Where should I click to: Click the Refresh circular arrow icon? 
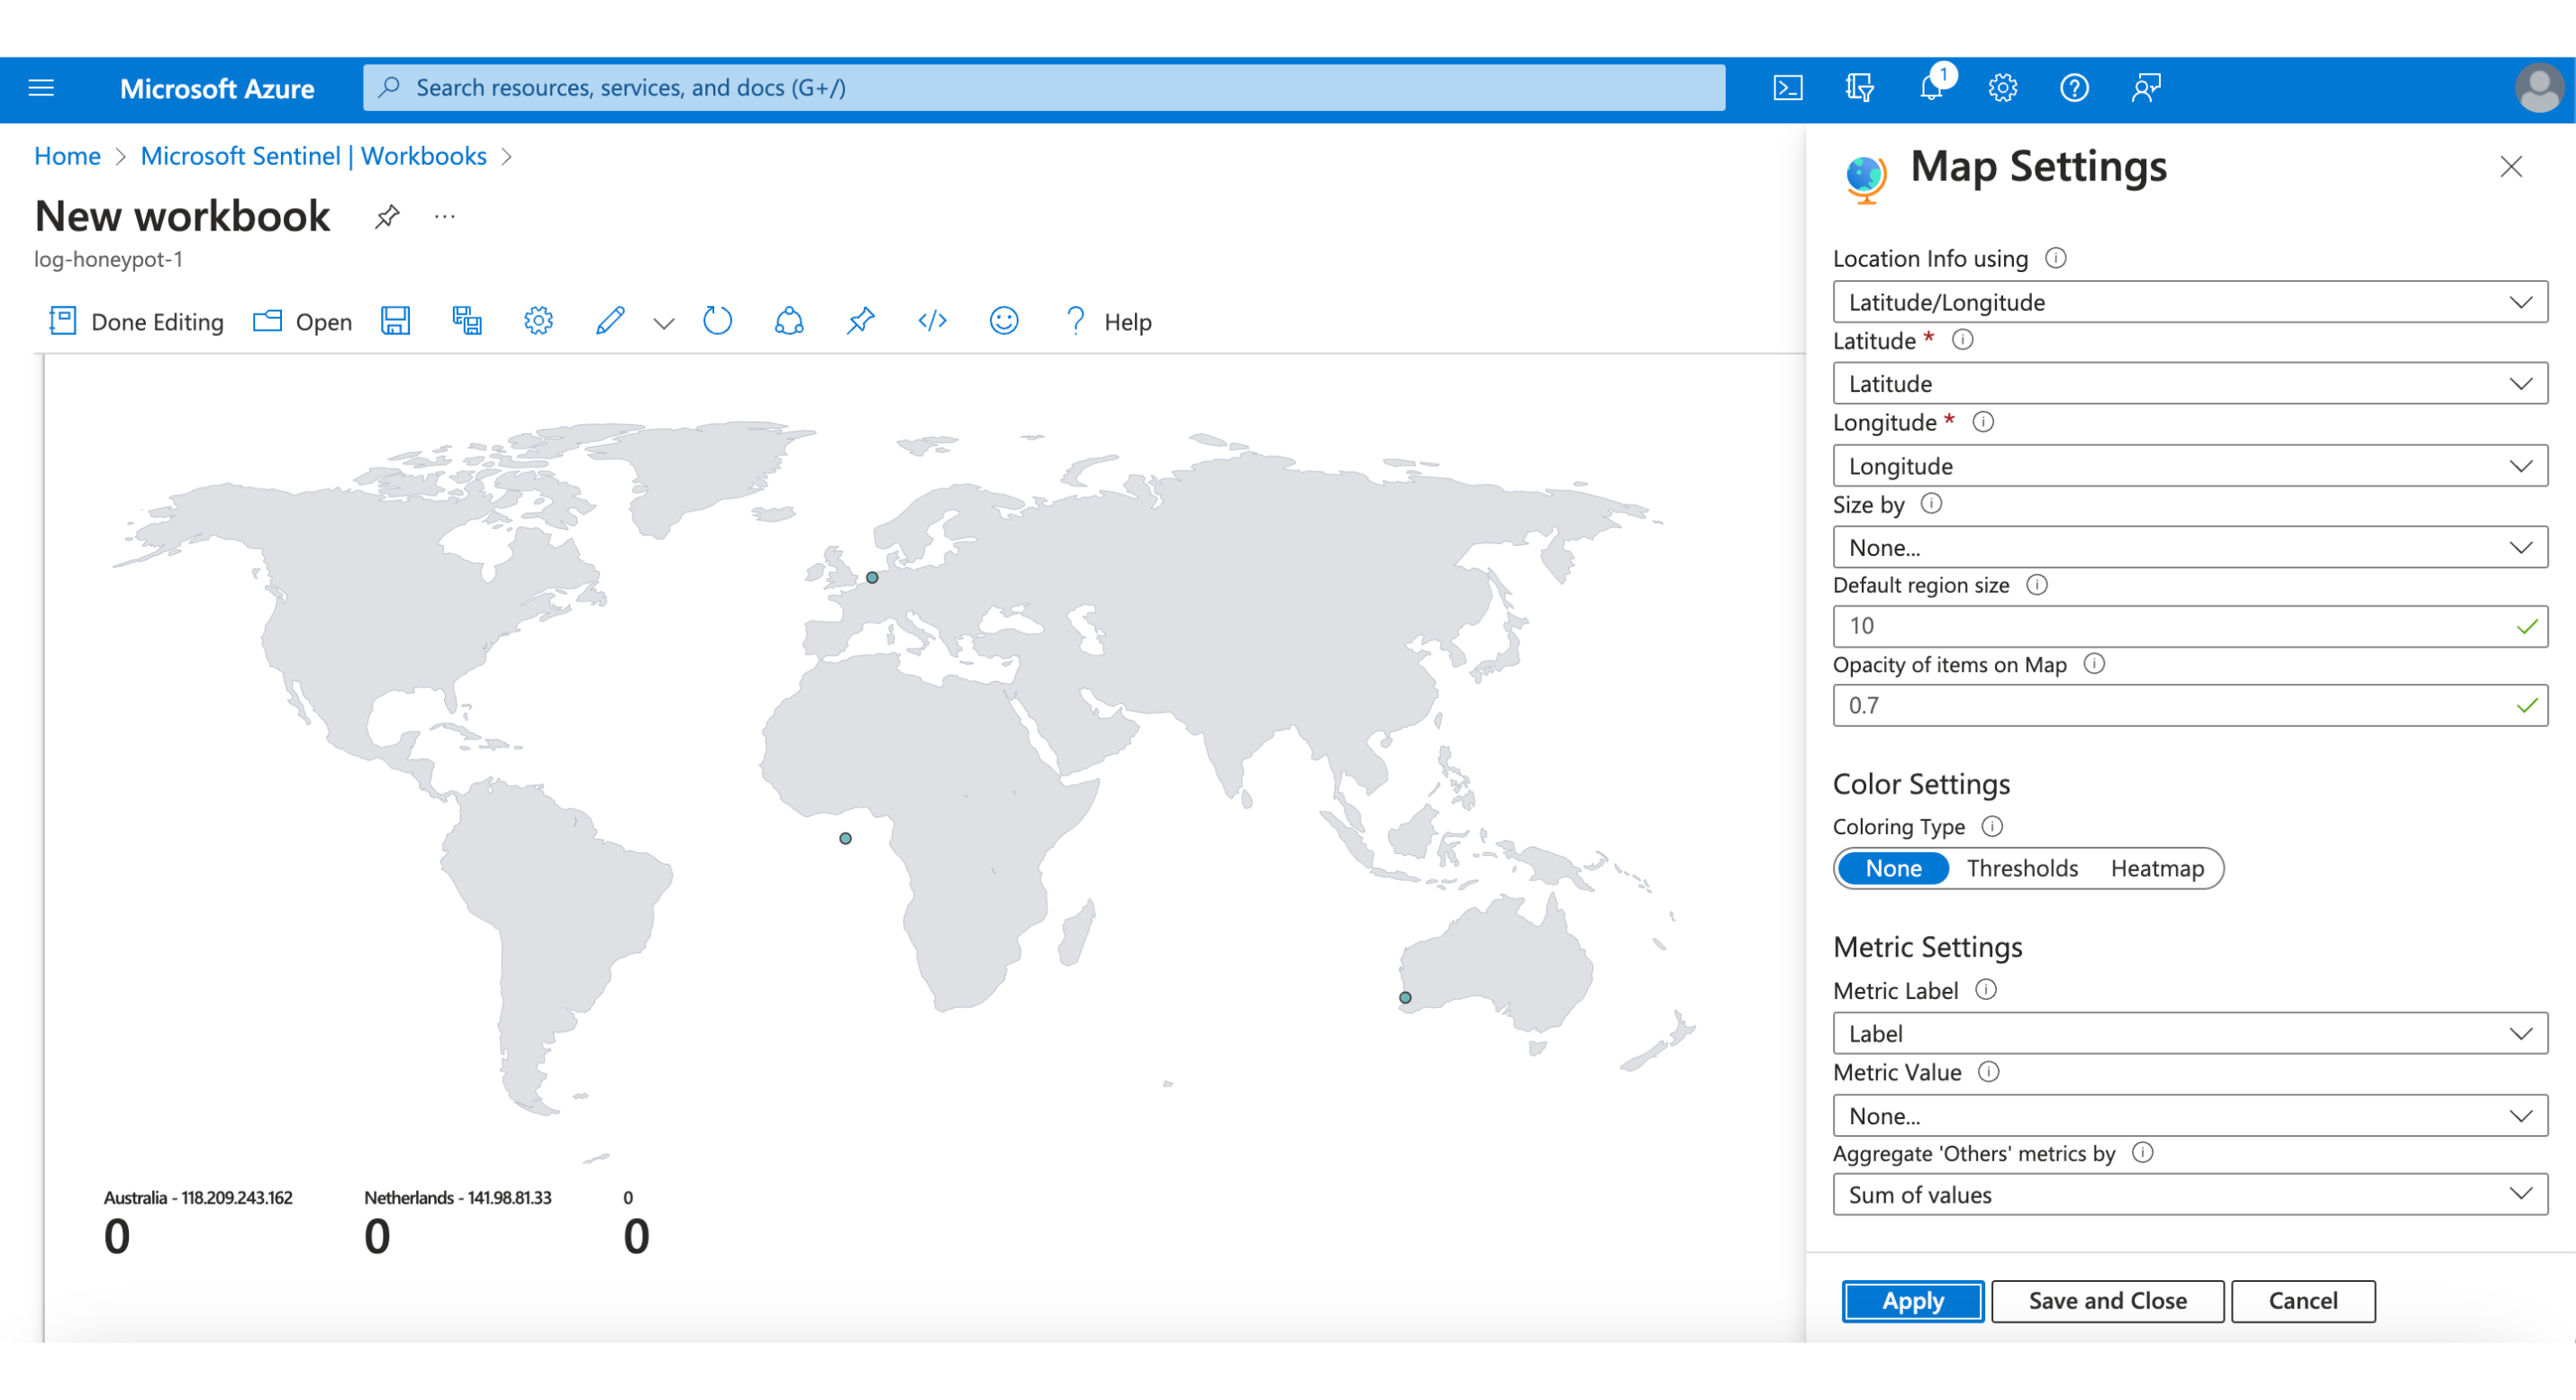(717, 321)
